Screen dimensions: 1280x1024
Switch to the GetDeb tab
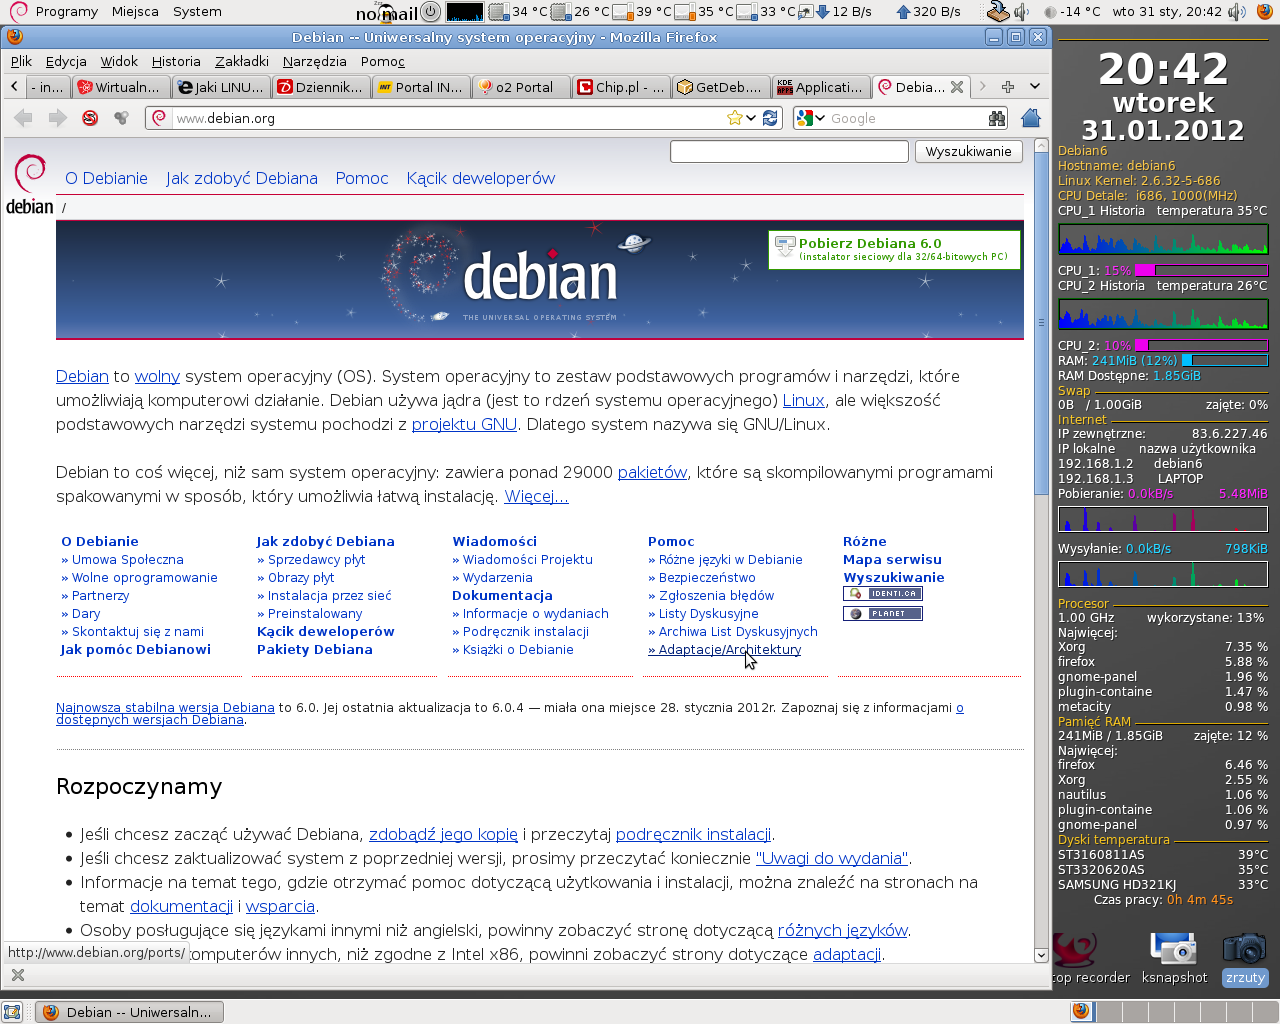(722, 87)
